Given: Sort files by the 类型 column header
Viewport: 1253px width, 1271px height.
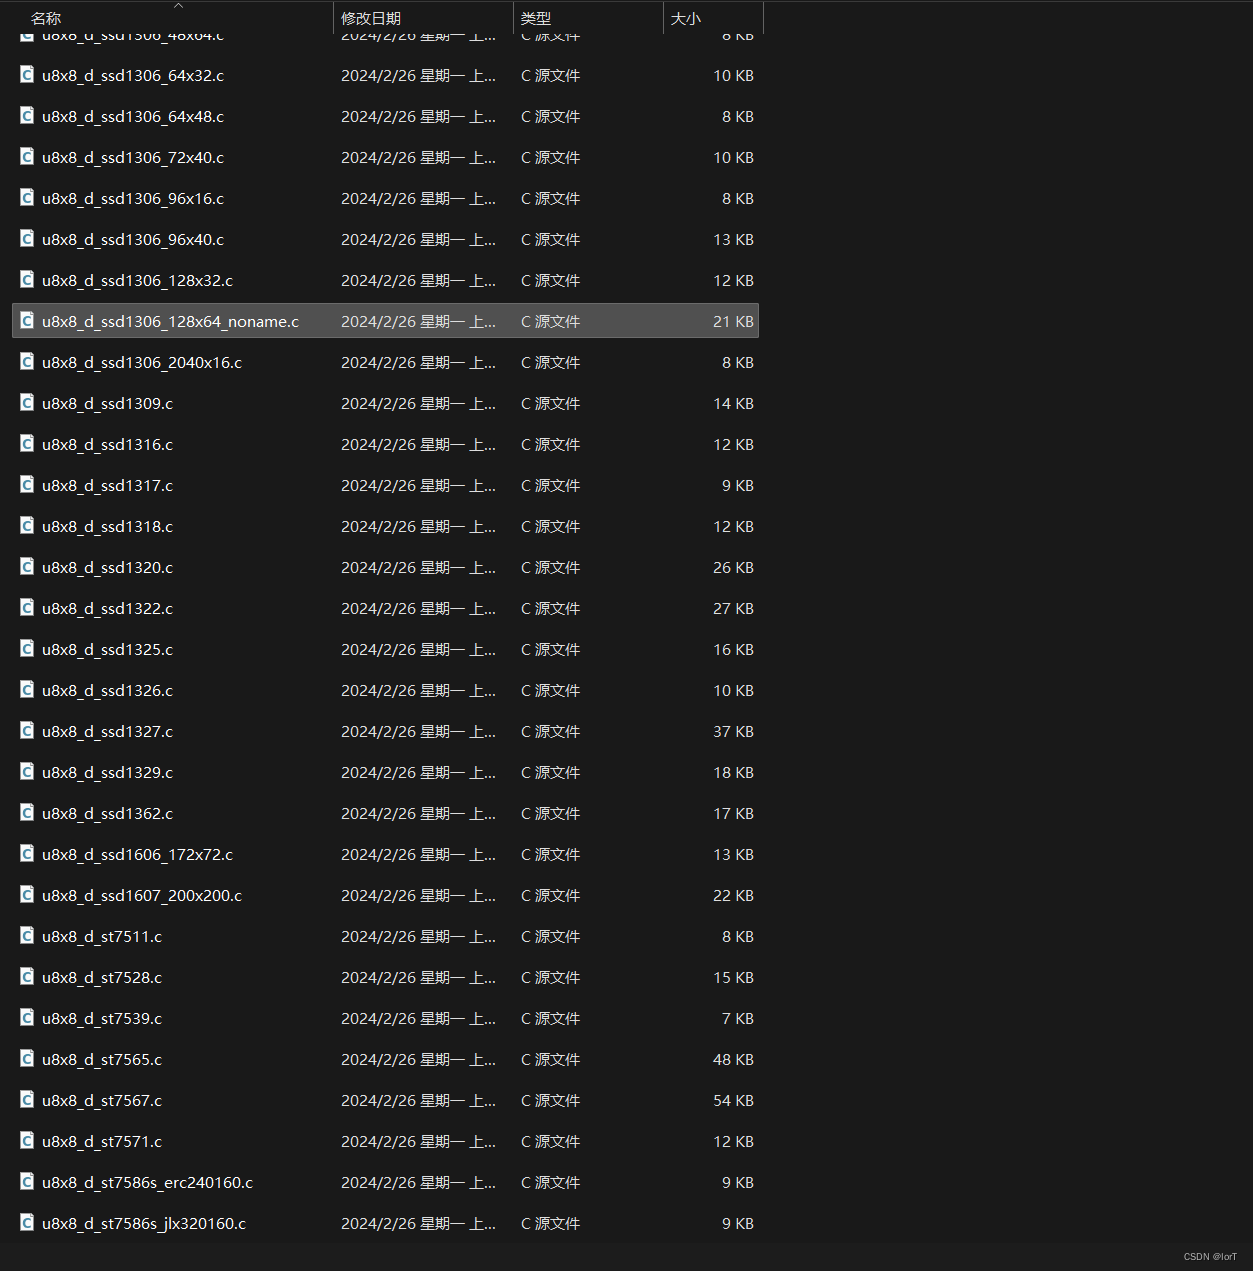Looking at the screenshot, I should click(x=536, y=18).
